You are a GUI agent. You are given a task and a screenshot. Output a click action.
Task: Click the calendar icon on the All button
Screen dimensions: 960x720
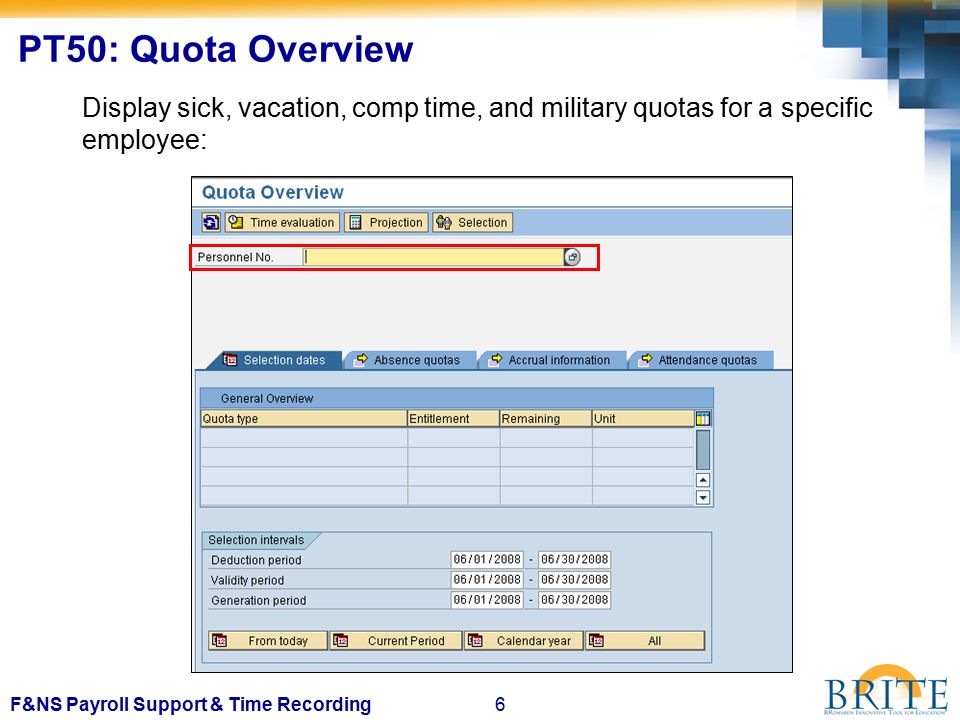[x=596, y=641]
